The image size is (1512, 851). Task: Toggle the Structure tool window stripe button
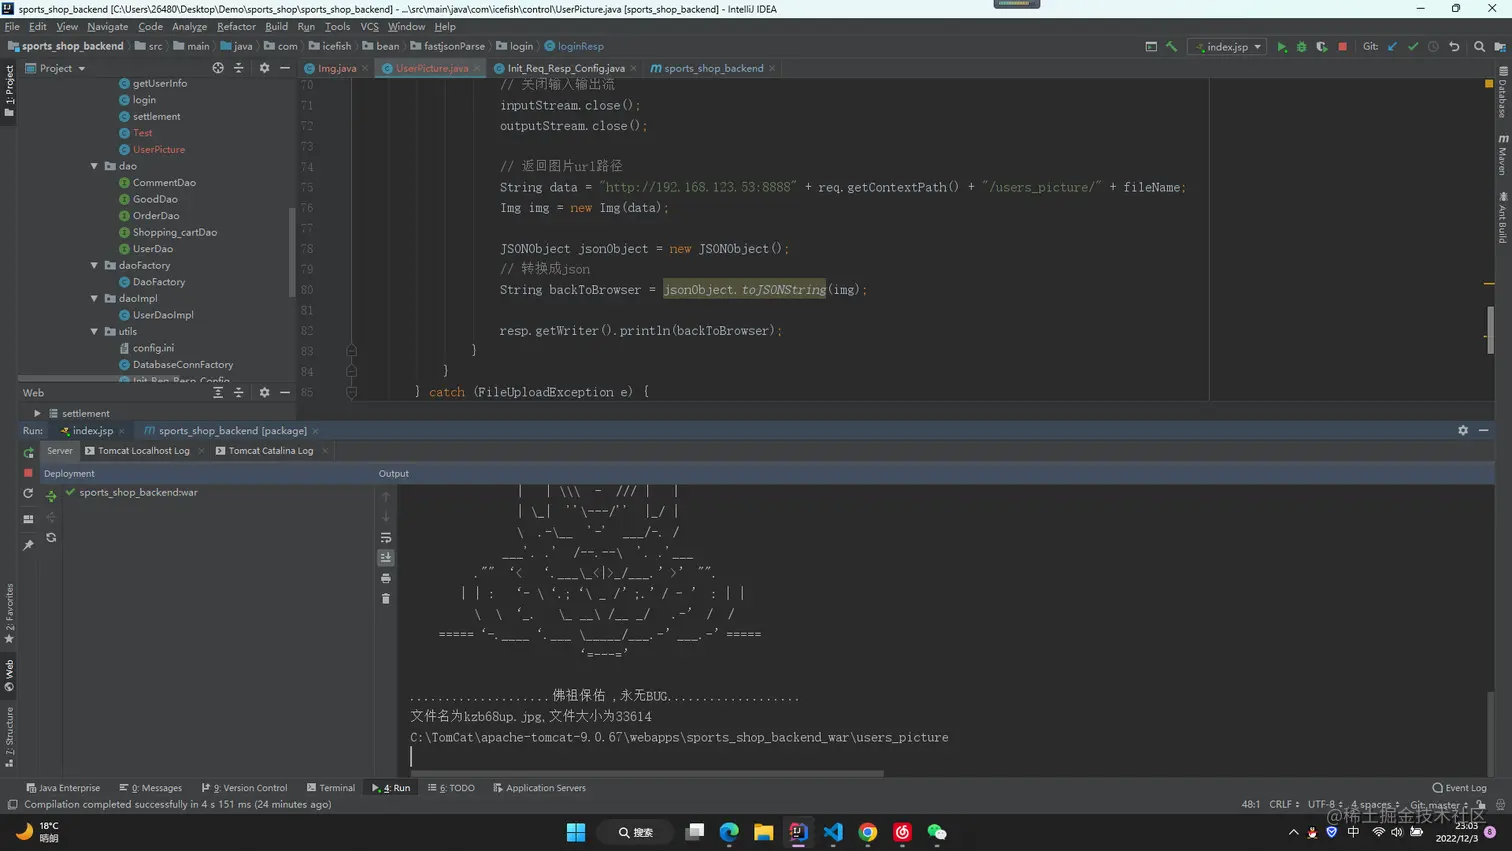9,737
